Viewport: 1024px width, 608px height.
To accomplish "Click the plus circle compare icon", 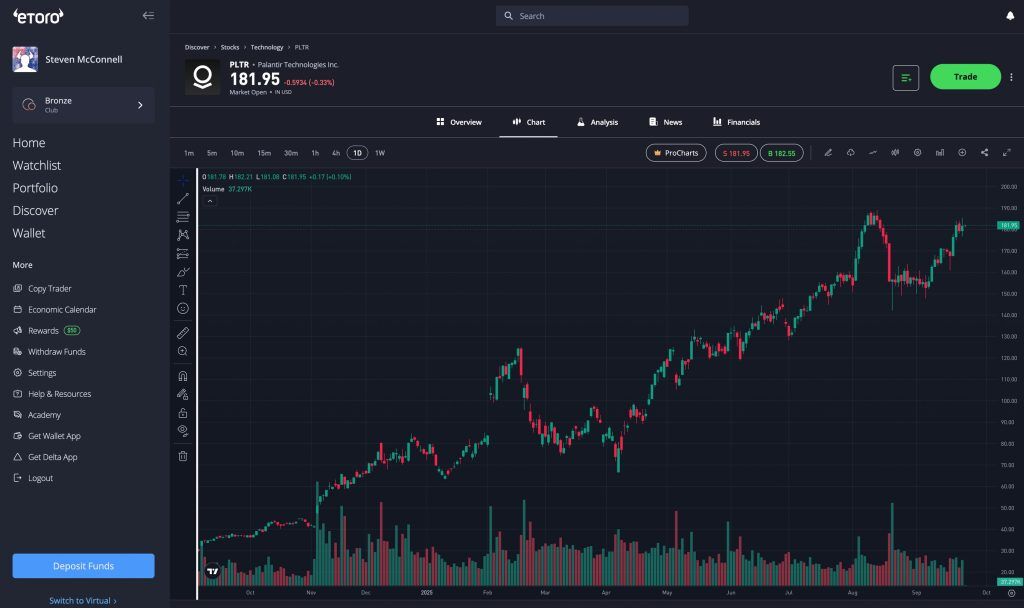I will click(x=962, y=153).
